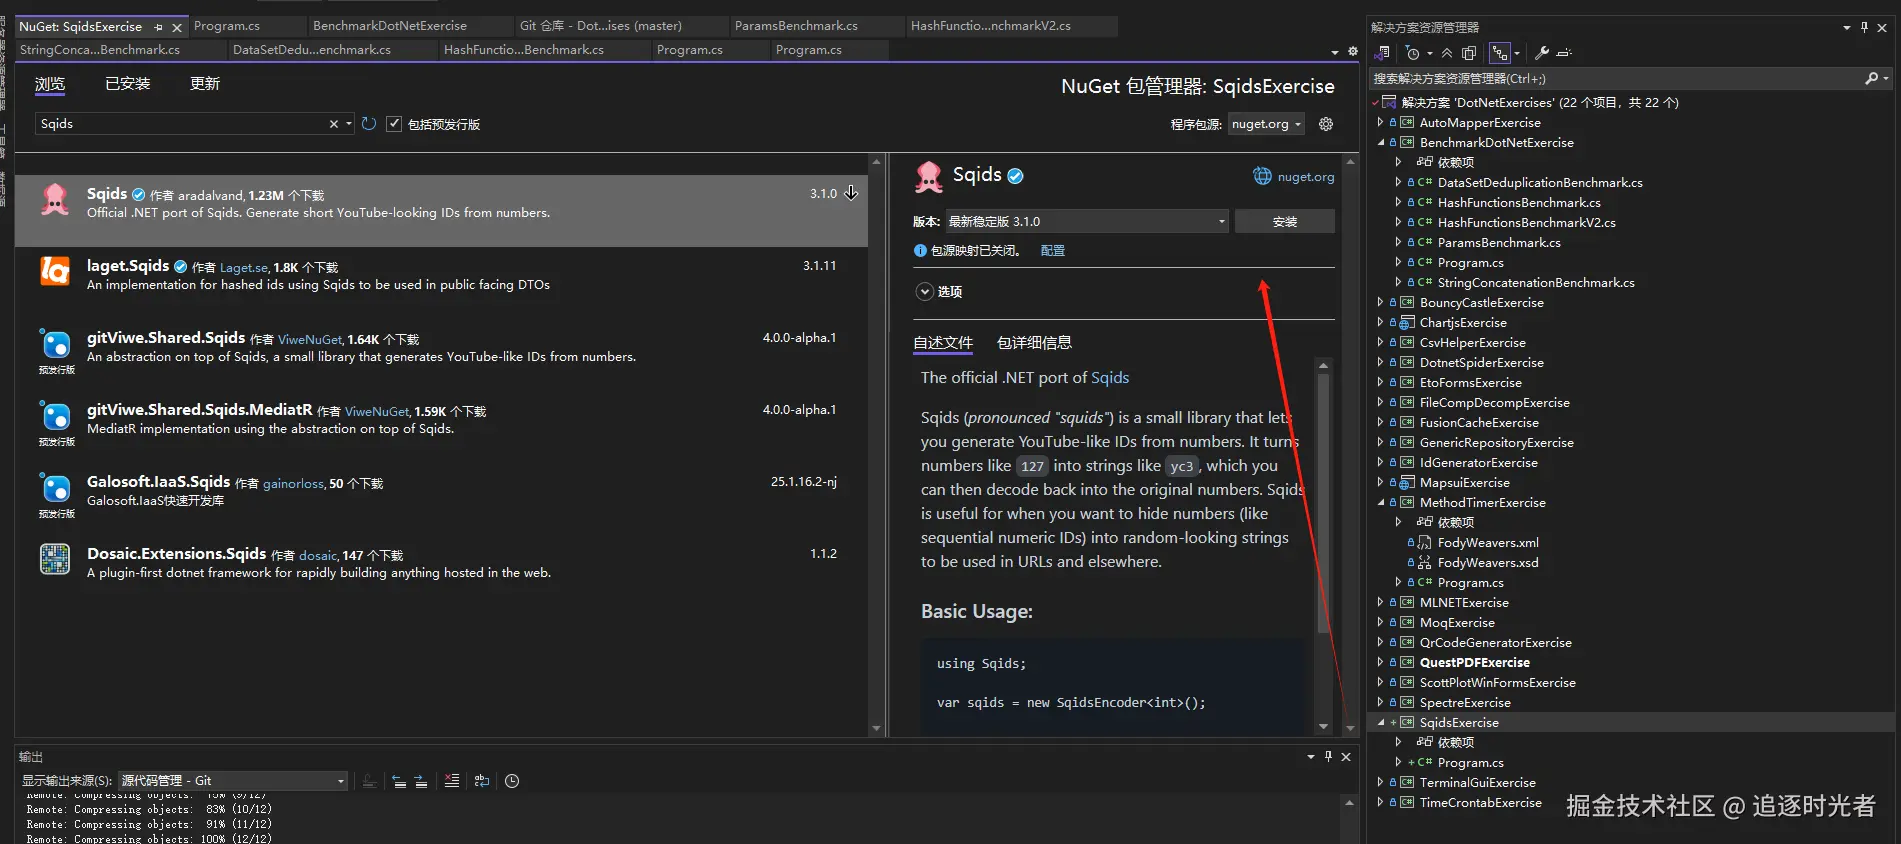The width and height of the screenshot is (1901, 844).
Task: Click the Dosaic.Extensions.Sqids package icon
Action: tap(55, 559)
